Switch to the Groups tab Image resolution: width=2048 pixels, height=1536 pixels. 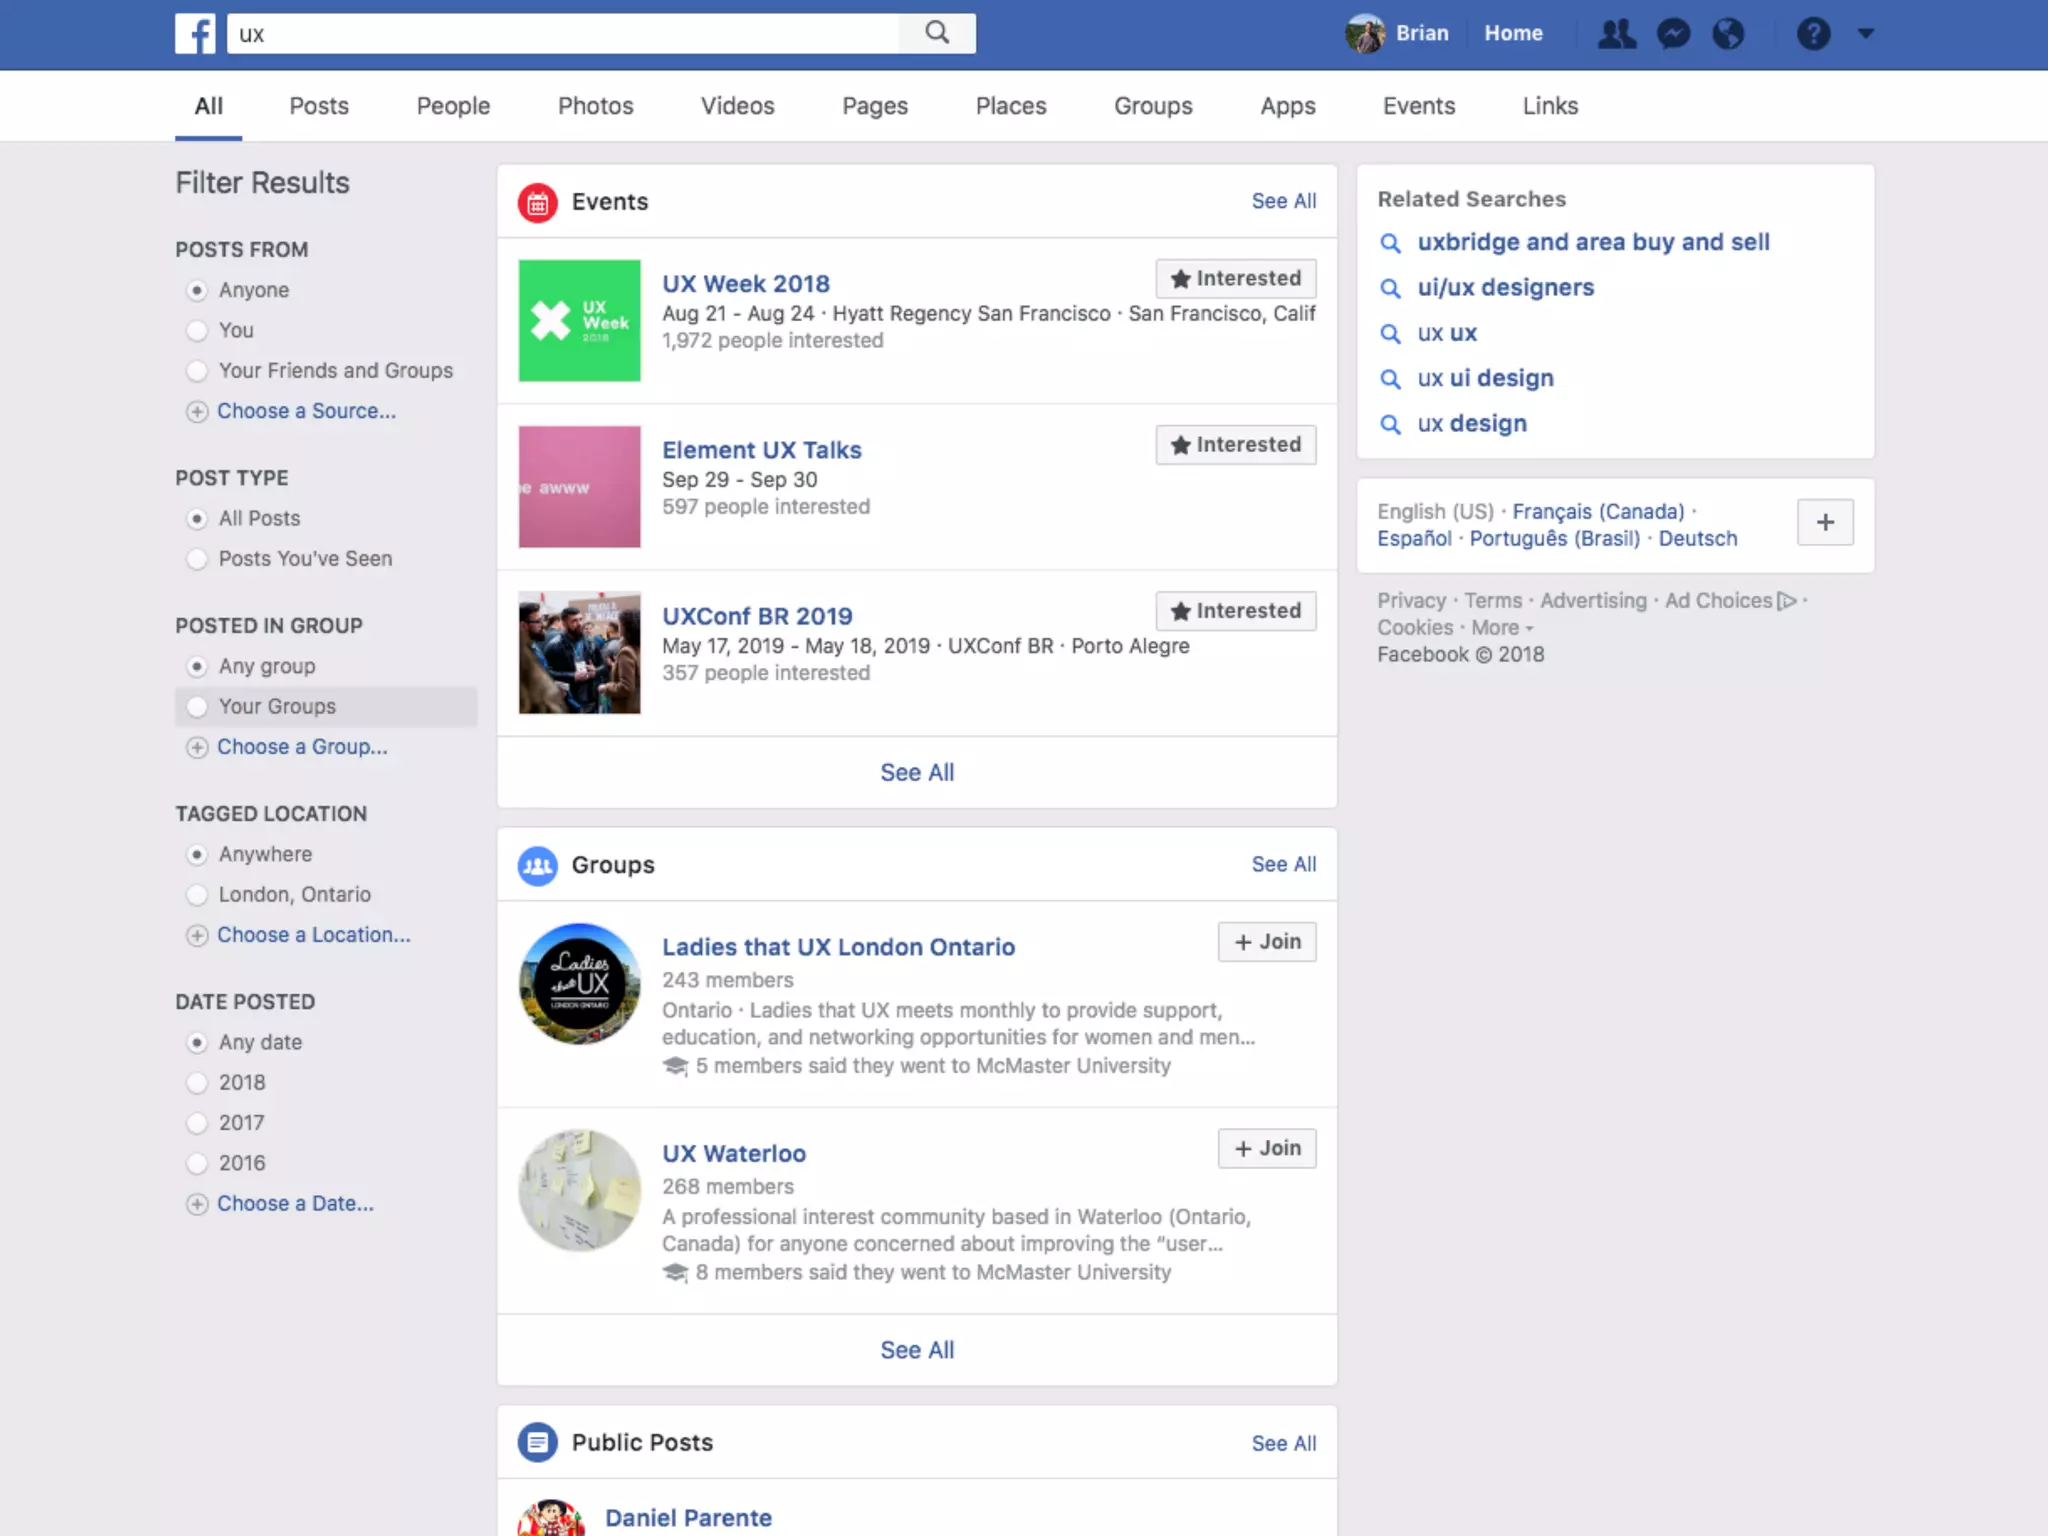(1153, 106)
